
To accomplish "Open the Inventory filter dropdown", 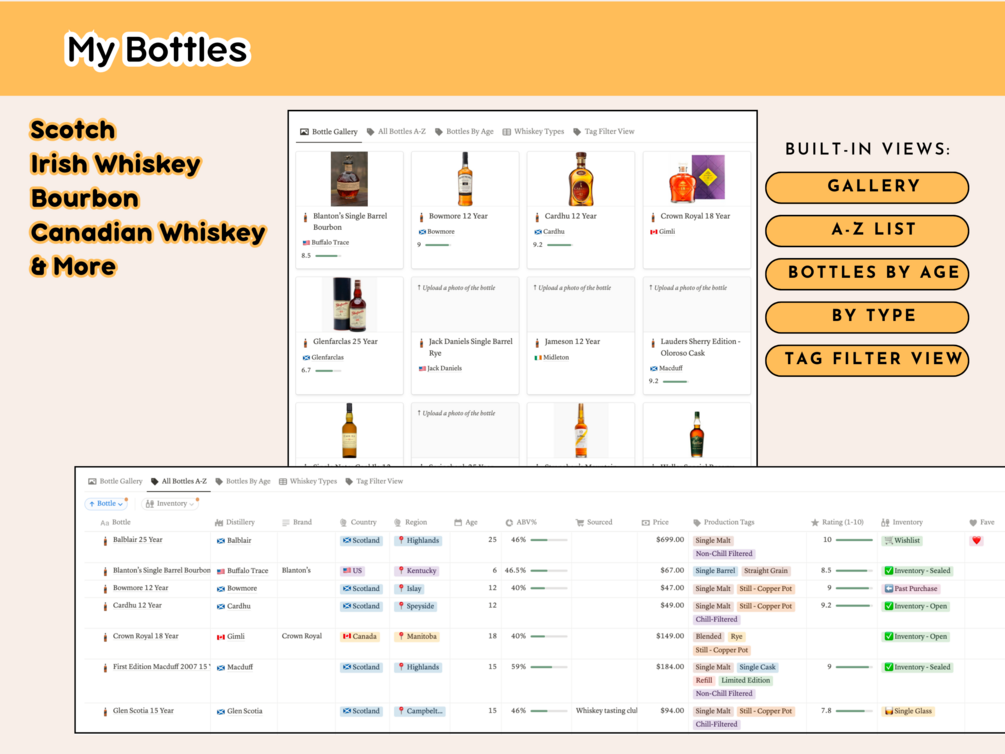I will [170, 503].
